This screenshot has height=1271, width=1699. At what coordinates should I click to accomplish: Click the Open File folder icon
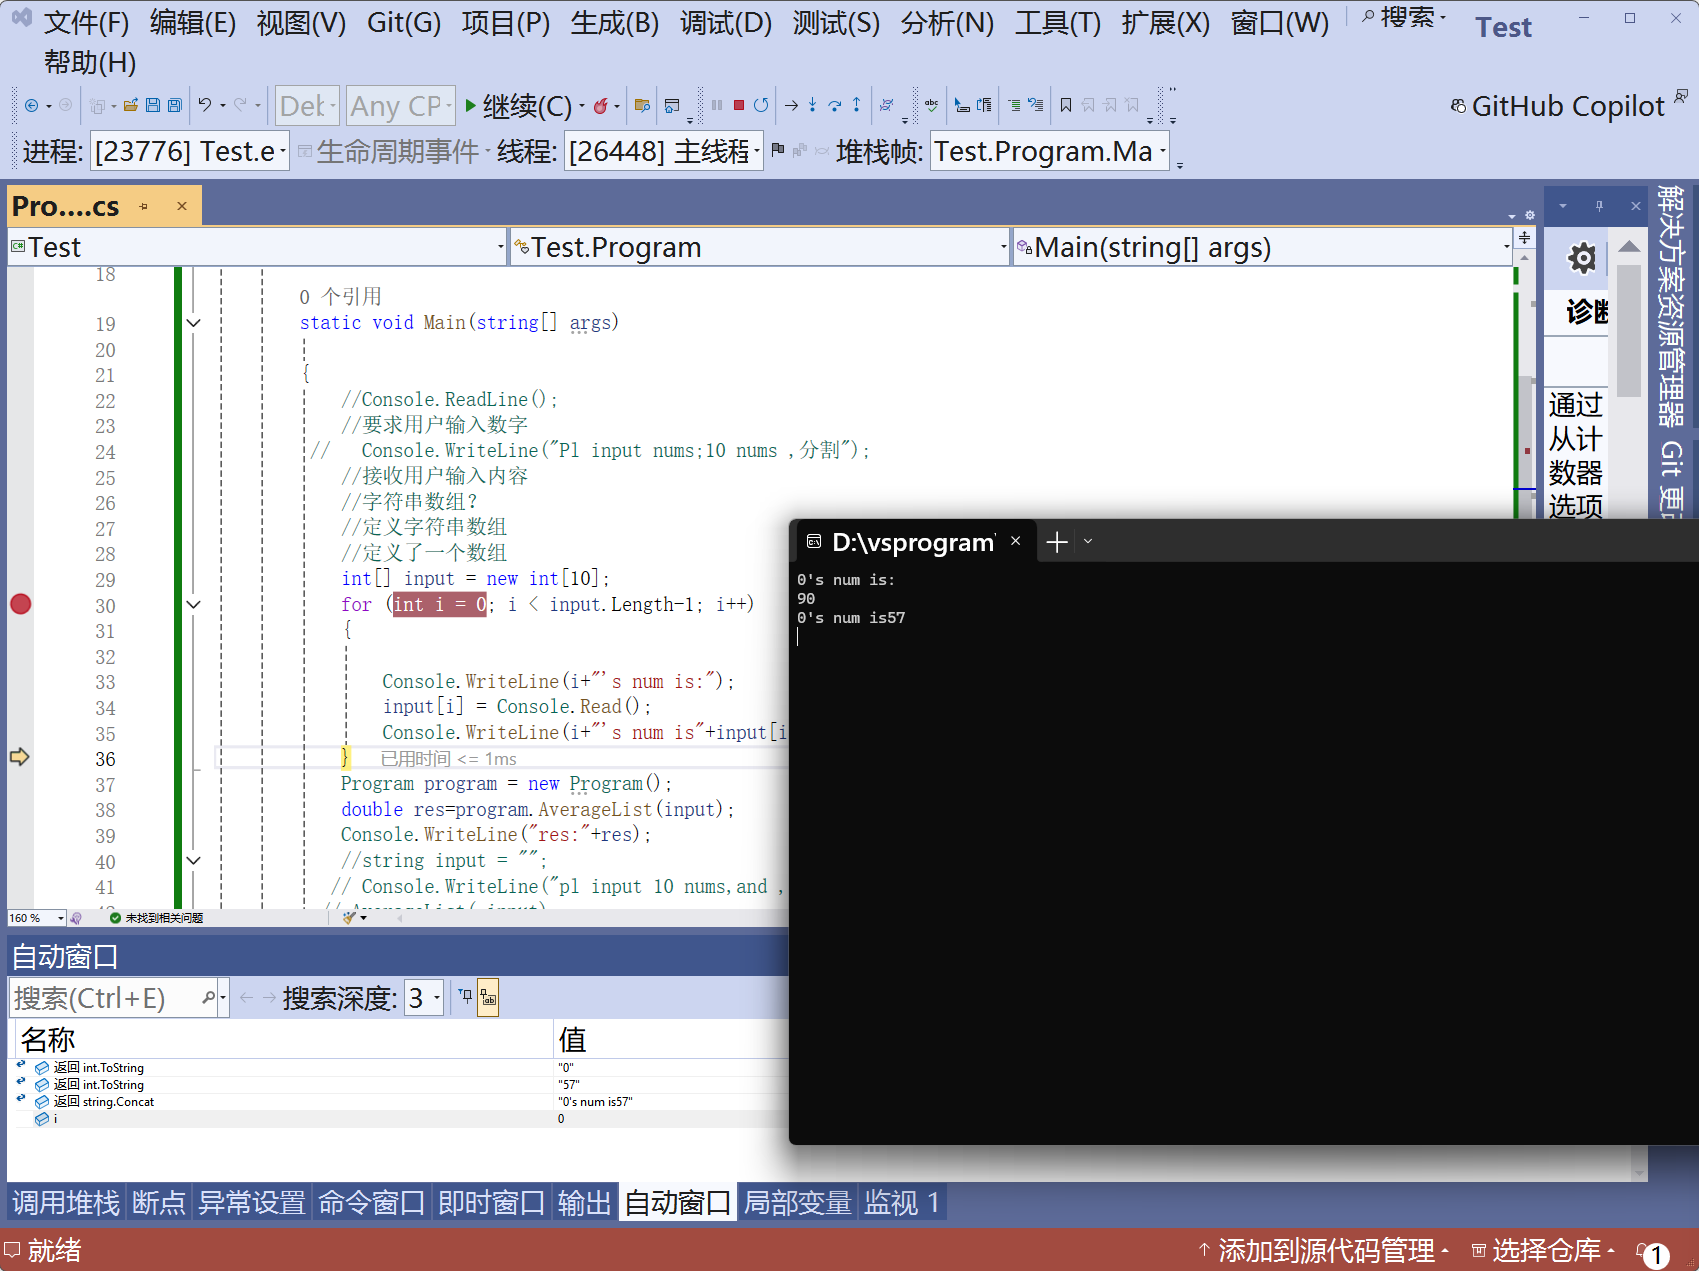[x=130, y=105]
